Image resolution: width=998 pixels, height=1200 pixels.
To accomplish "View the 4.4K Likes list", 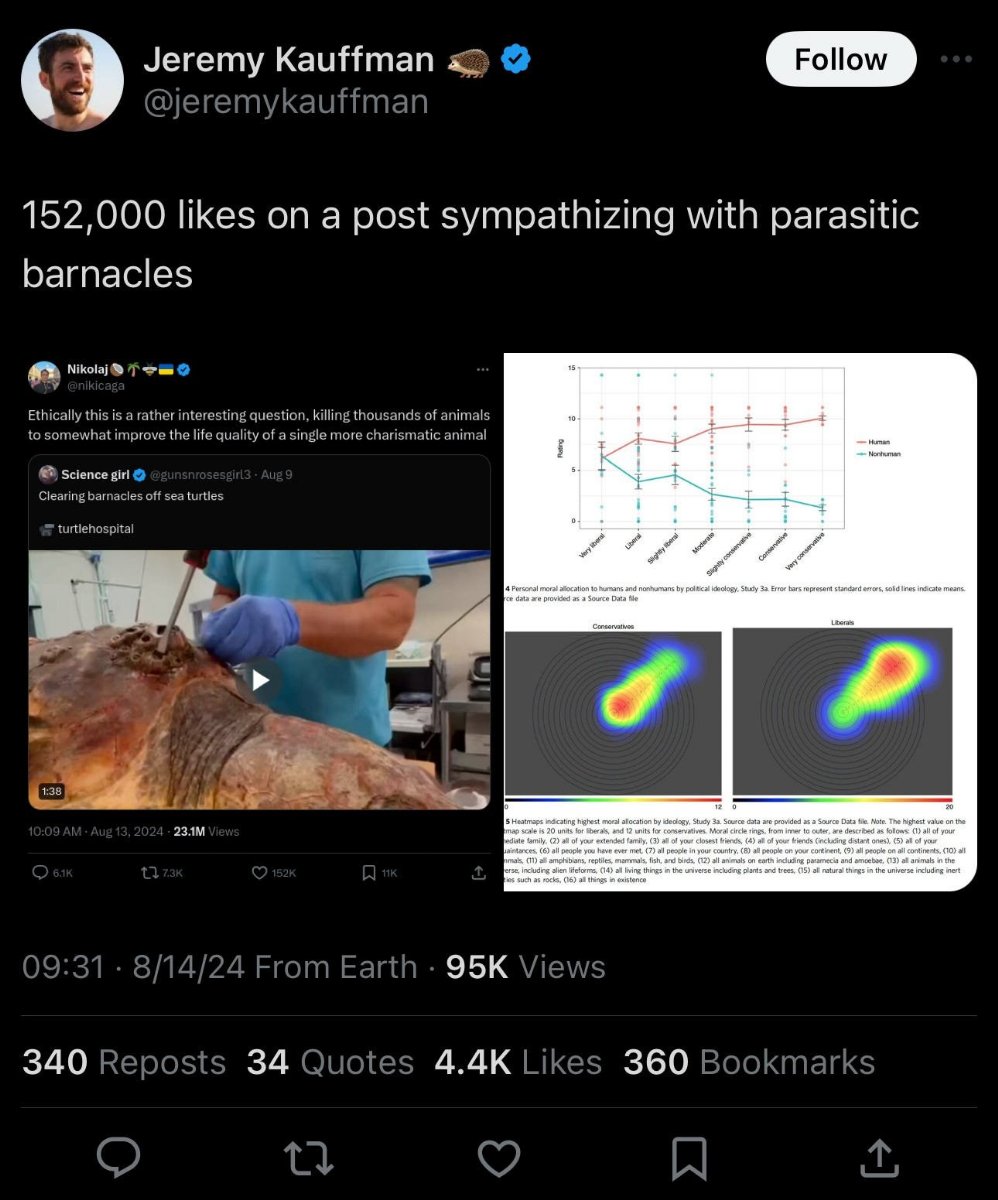I will point(518,1062).
